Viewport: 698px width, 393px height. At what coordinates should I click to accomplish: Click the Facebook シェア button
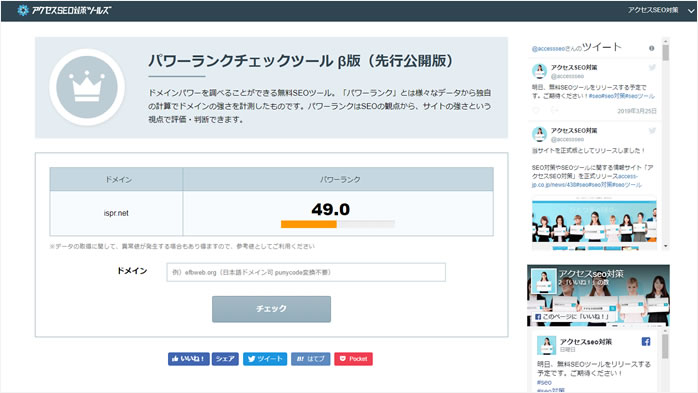pyautogui.click(x=225, y=359)
